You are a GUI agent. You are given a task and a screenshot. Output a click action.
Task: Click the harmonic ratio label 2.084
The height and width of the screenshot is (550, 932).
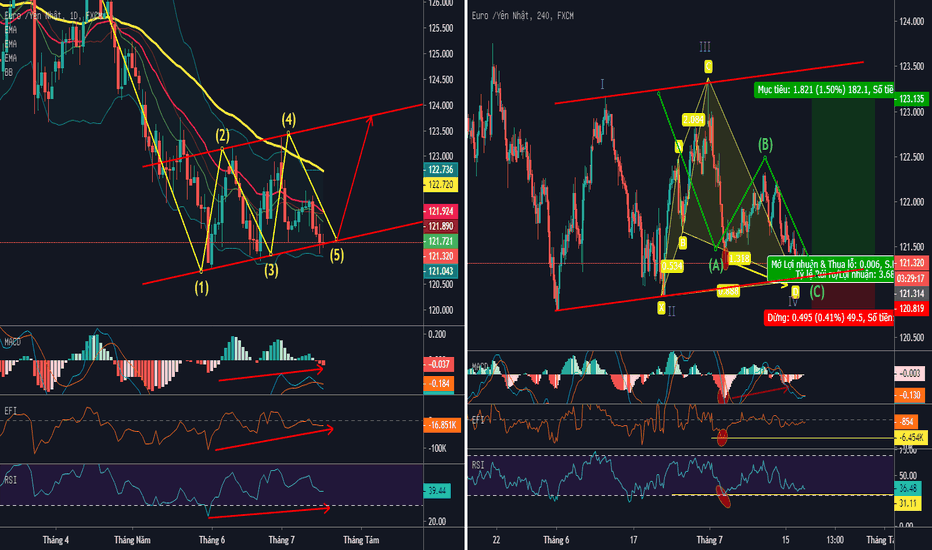(693, 120)
